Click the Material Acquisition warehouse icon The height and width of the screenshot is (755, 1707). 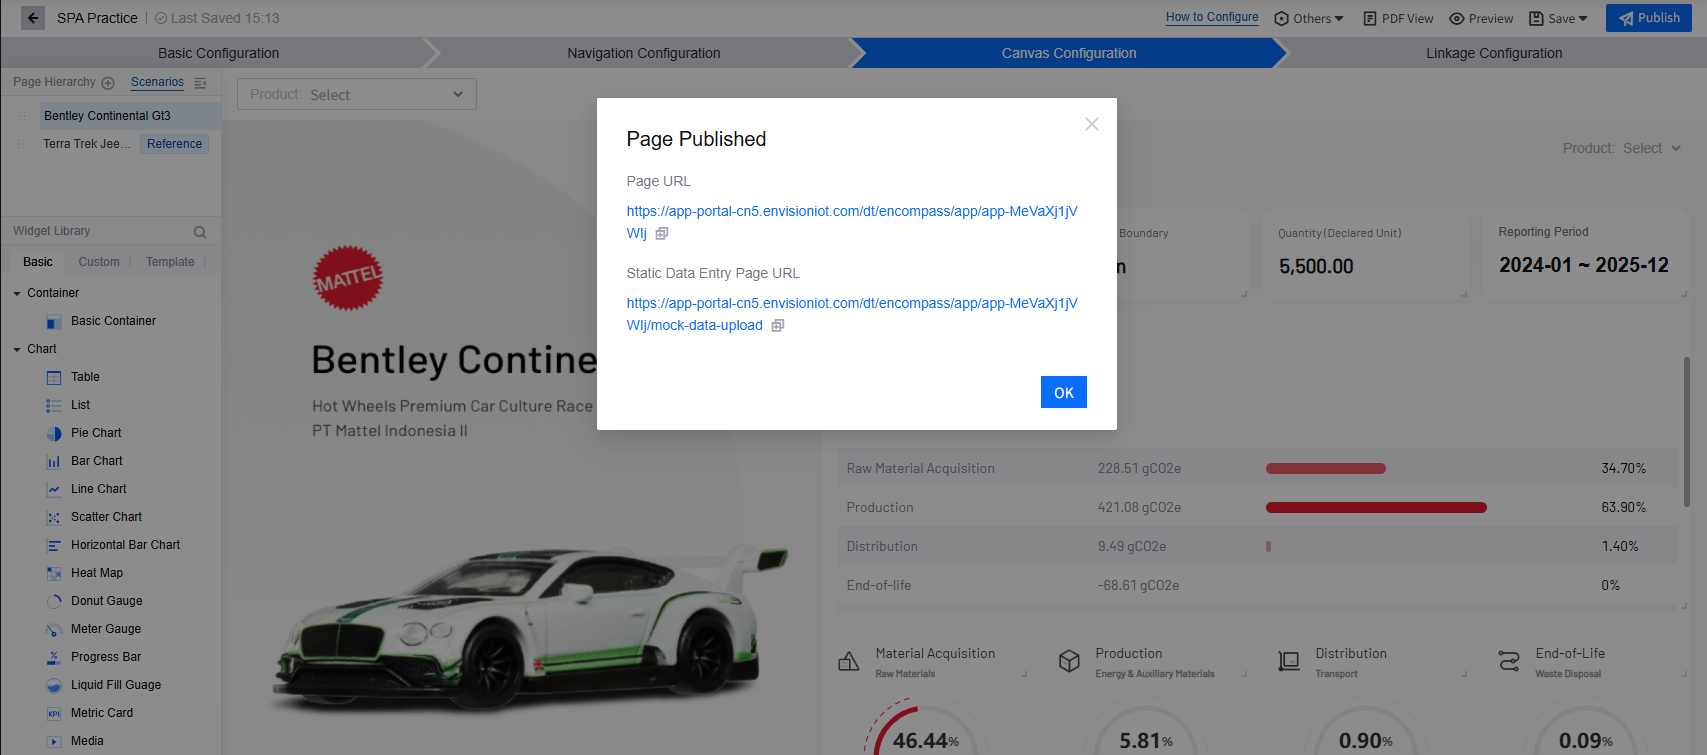(848, 661)
